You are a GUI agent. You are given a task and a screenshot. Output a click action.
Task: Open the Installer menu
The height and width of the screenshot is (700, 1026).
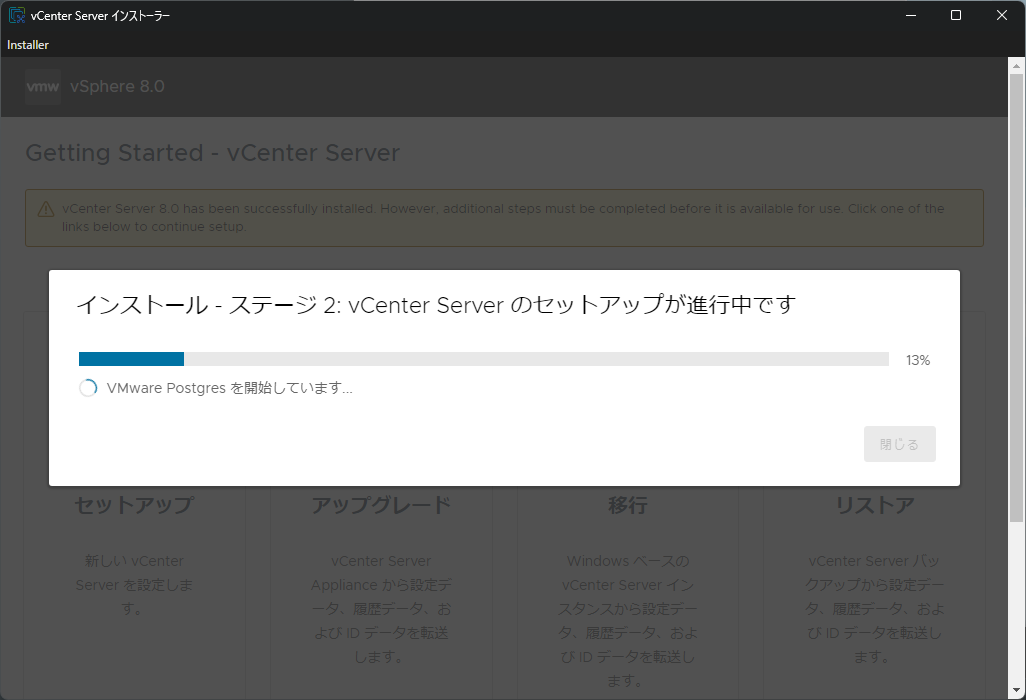click(x=27, y=44)
